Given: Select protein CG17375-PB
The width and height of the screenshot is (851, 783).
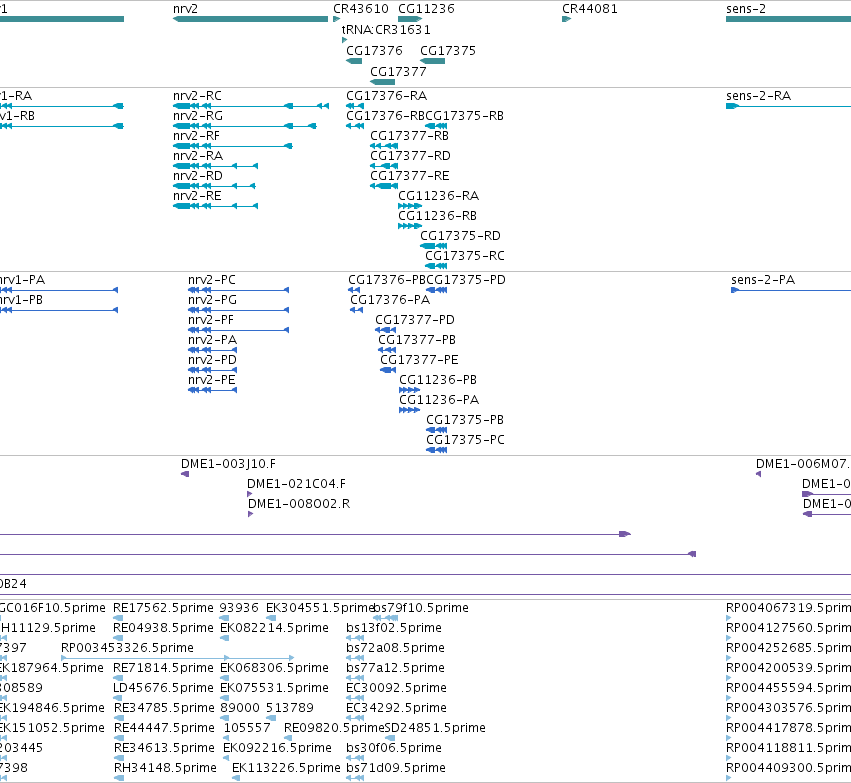Looking at the screenshot, I should 465,421.
